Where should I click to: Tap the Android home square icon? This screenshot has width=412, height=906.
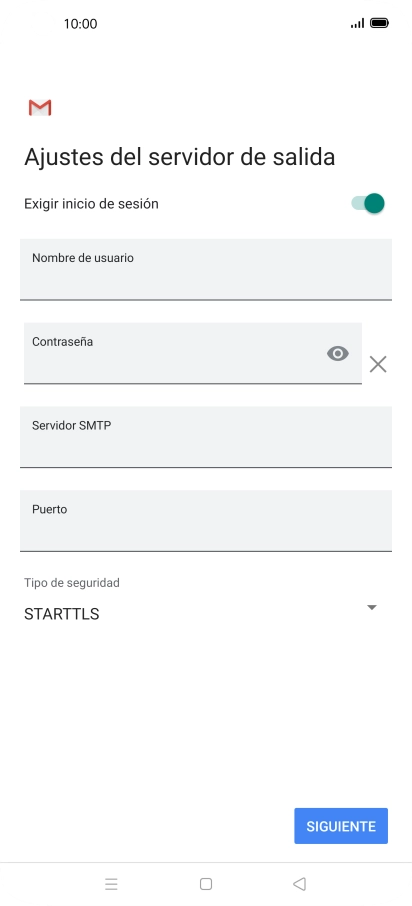tap(206, 883)
